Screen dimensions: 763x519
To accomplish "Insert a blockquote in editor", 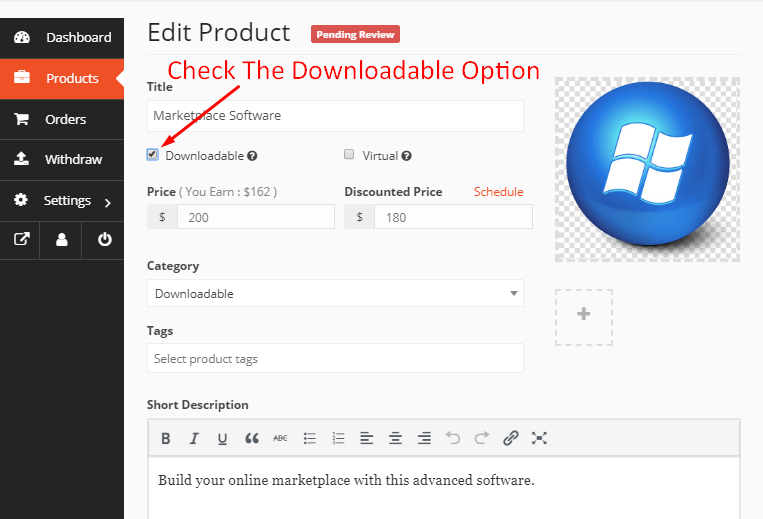I will 252,438.
